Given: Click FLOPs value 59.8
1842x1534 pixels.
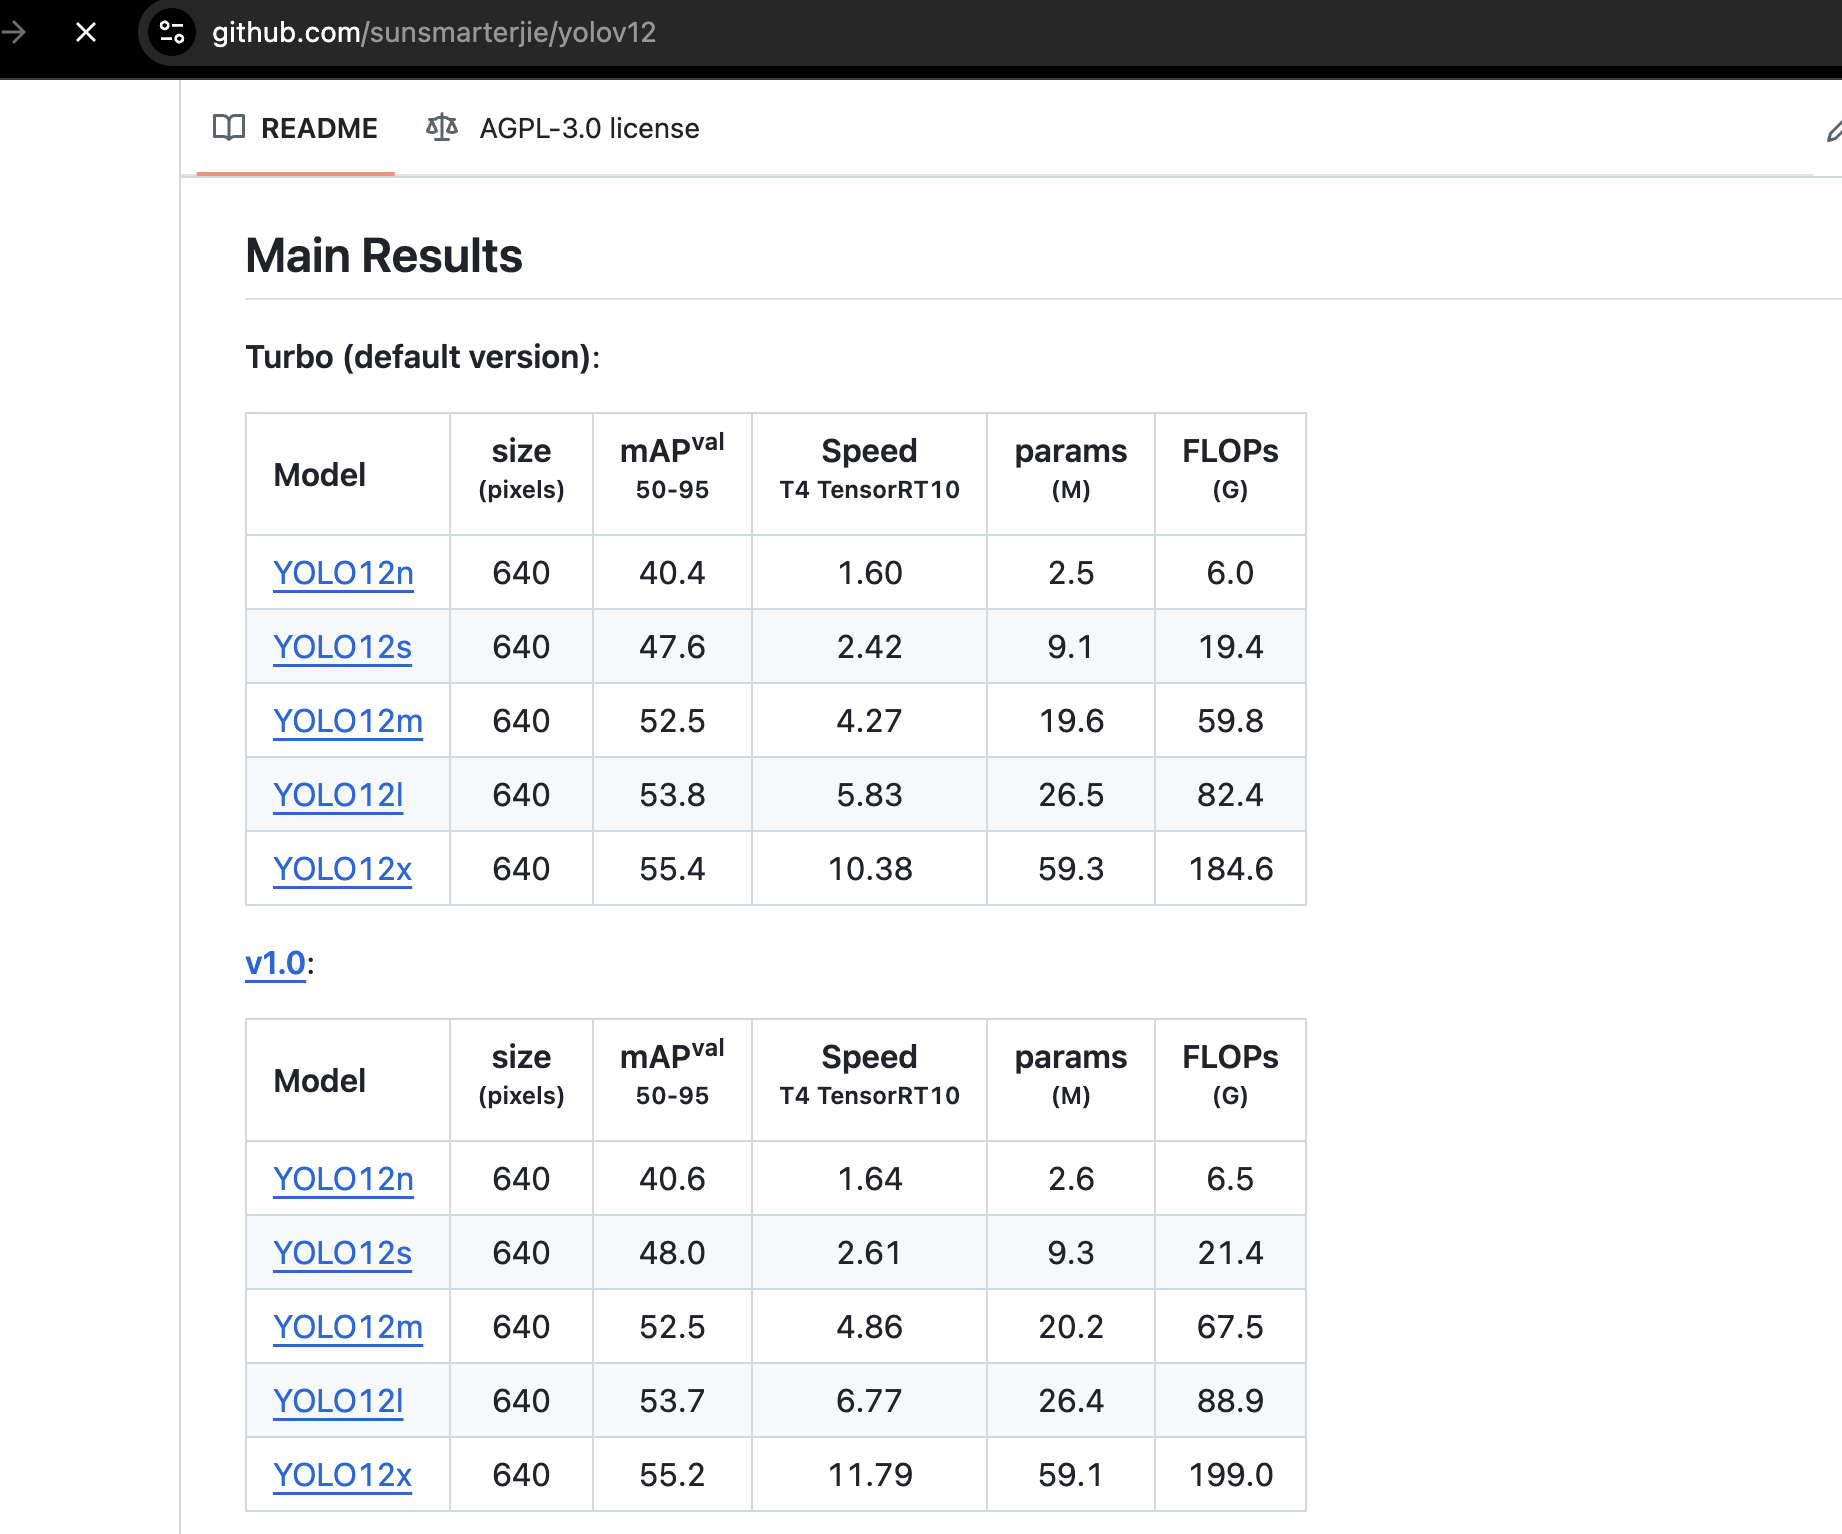Looking at the screenshot, I should [1230, 721].
